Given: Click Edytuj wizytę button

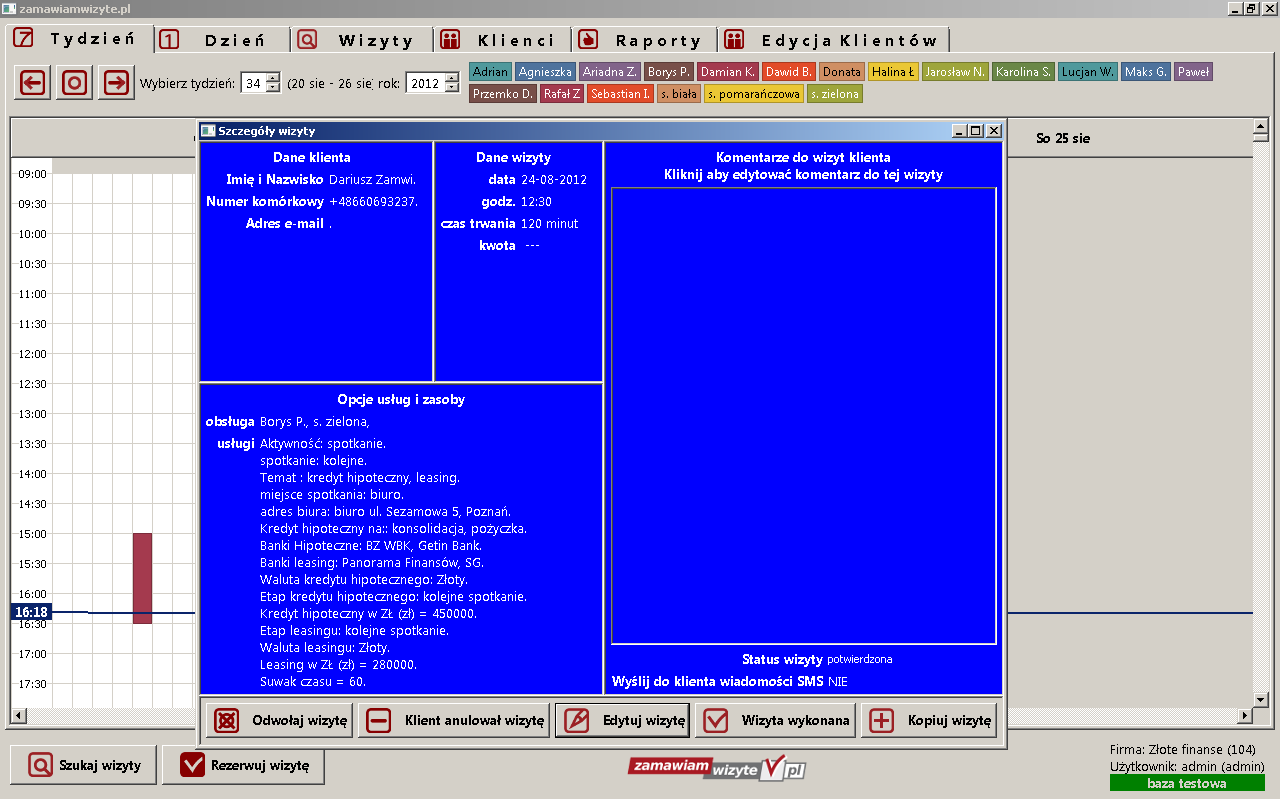Looking at the screenshot, I should point(622,720).
